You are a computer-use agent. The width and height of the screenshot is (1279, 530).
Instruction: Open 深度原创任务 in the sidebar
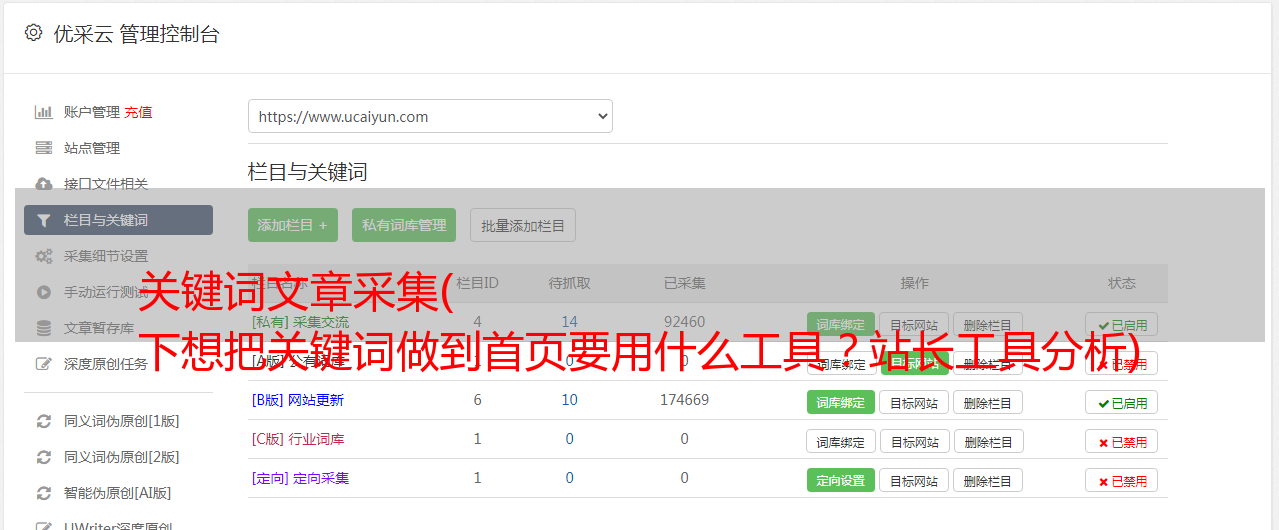click(x=105, y=364)
